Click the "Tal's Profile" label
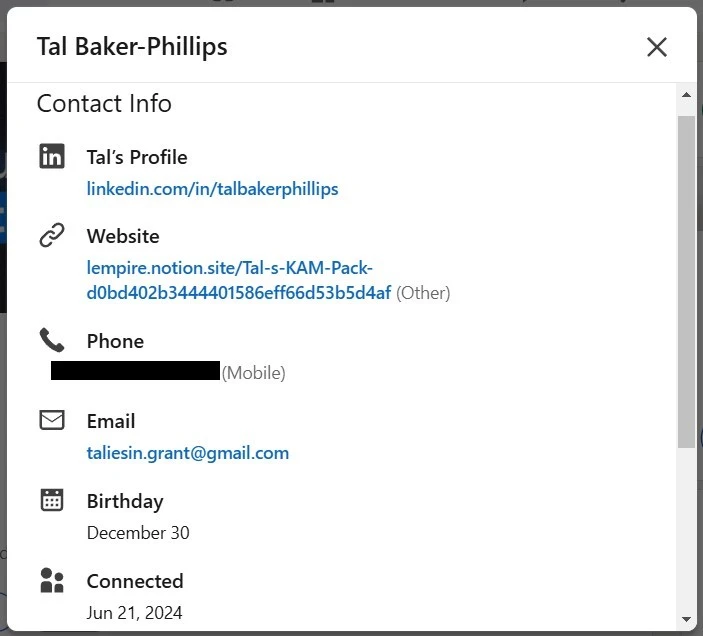Screen dimensions: 703x636 [x=137, y=157]
